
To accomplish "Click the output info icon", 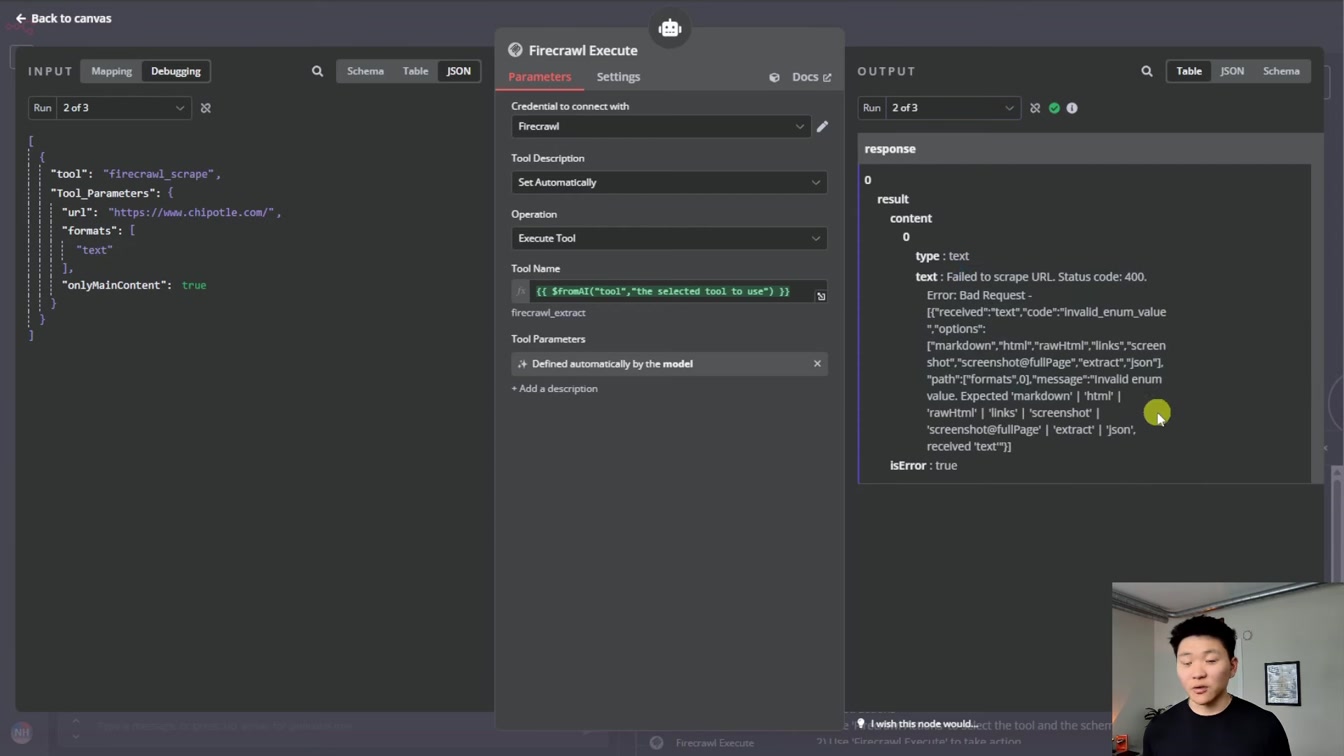I will coord(1072,108).
